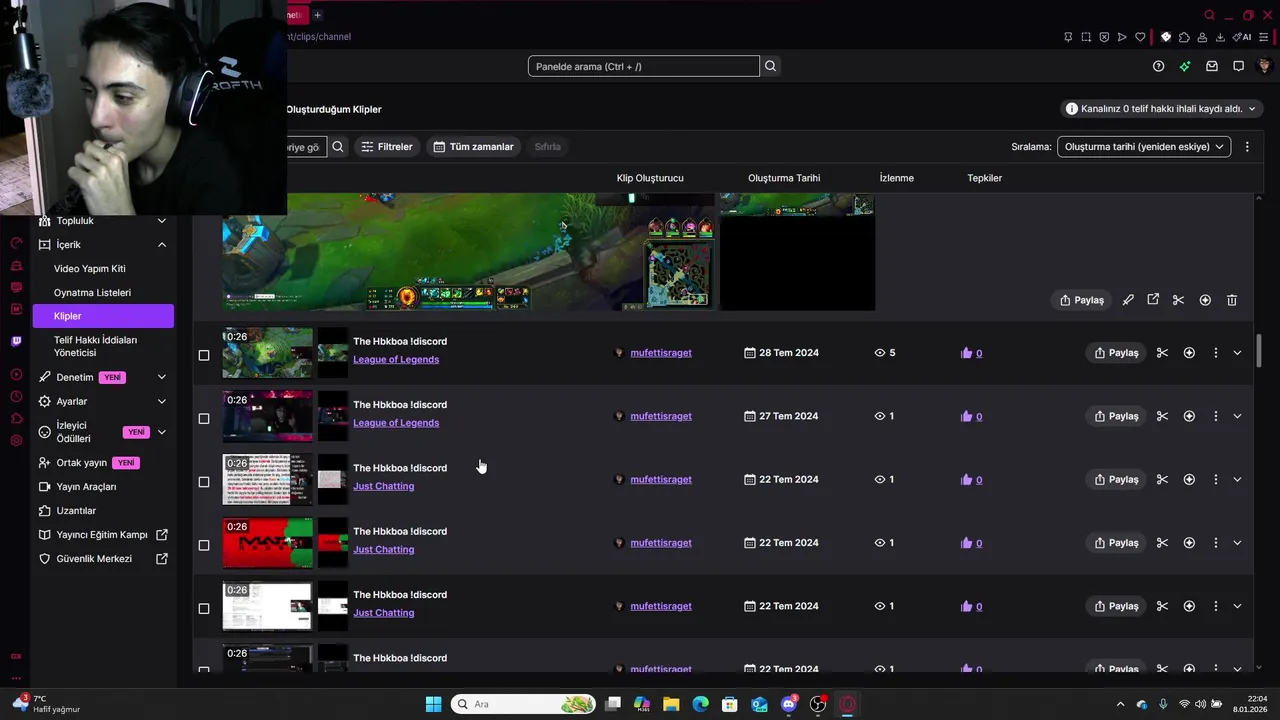Select checkbox for 27 Tem 2024 clip
Viewport: 1280px width, 720px height.
(x=204, y=418)
